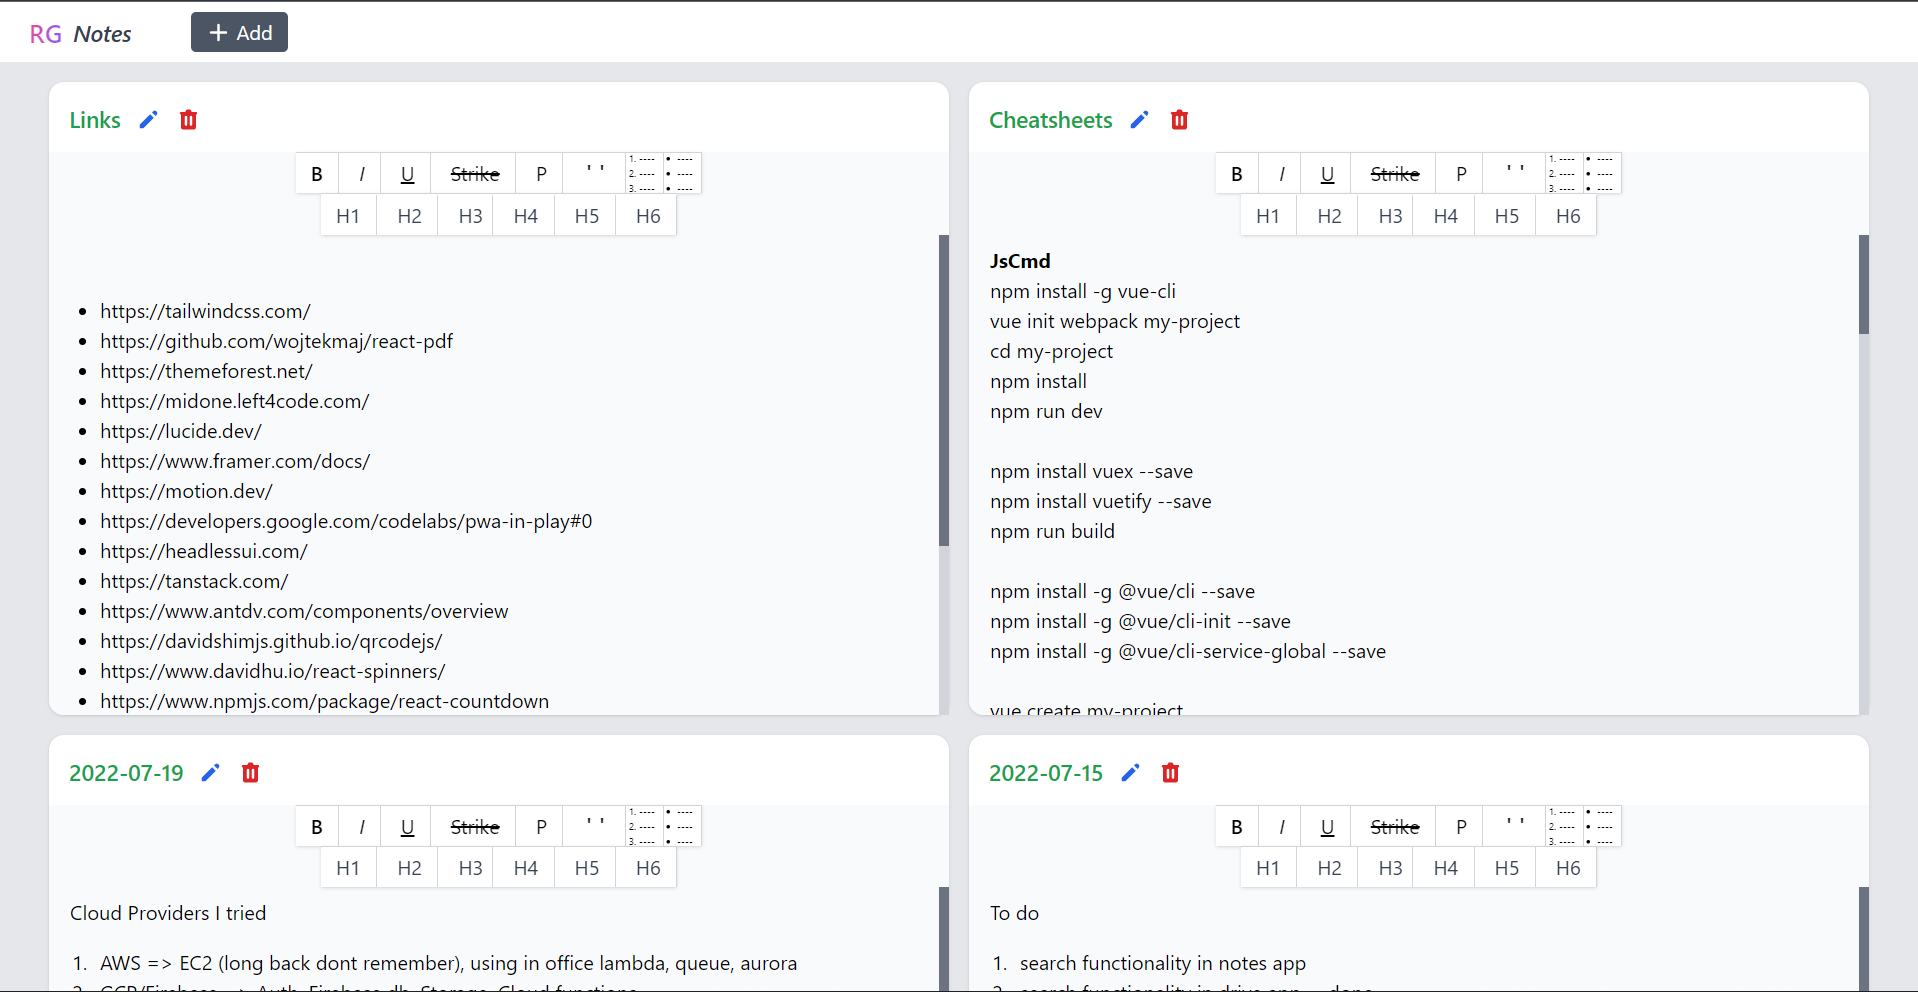Apply H1 heading in Links note
Image resolution: width=1918 pixels, height=992 pixels.
[348, 216]
